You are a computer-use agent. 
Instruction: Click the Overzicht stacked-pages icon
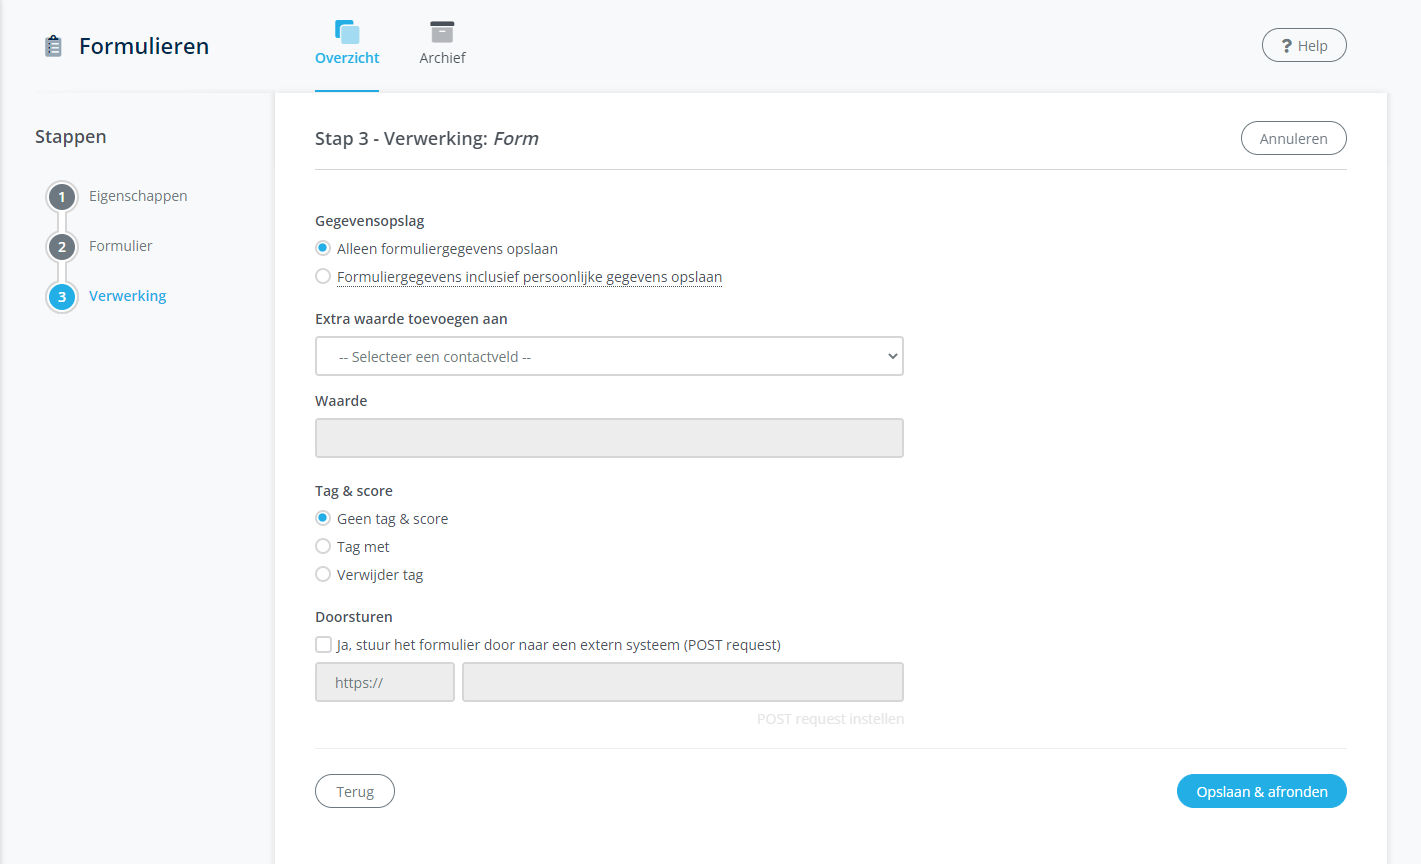[347, 32]
